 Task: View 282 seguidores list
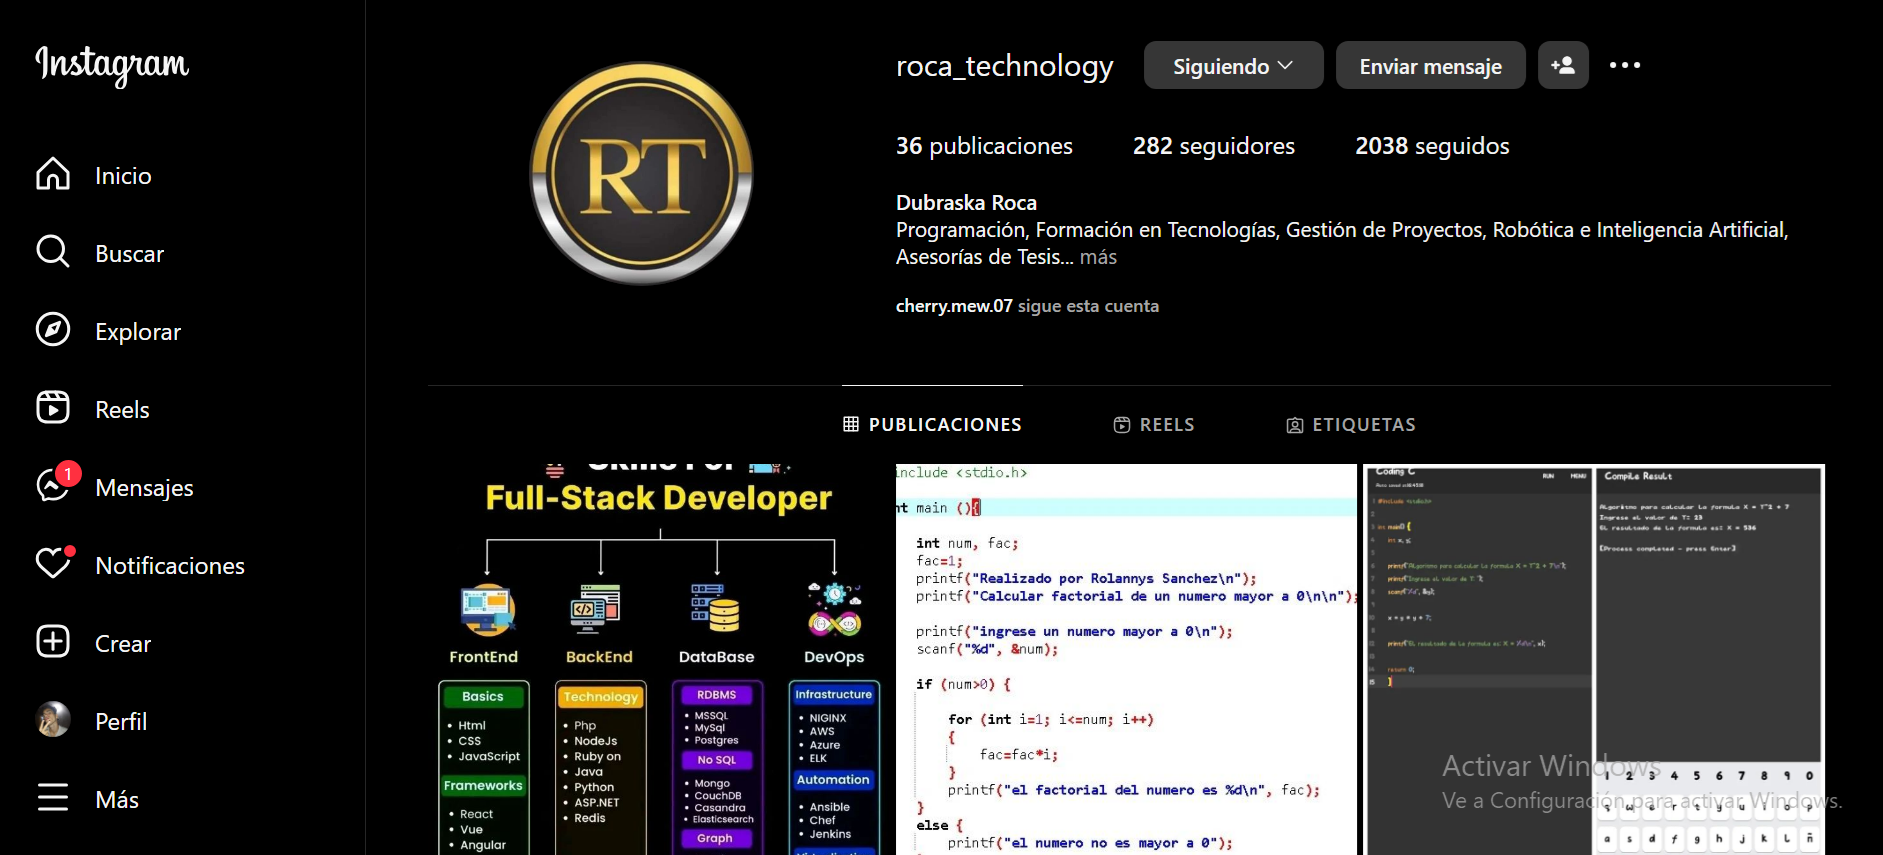(1213, 146)
